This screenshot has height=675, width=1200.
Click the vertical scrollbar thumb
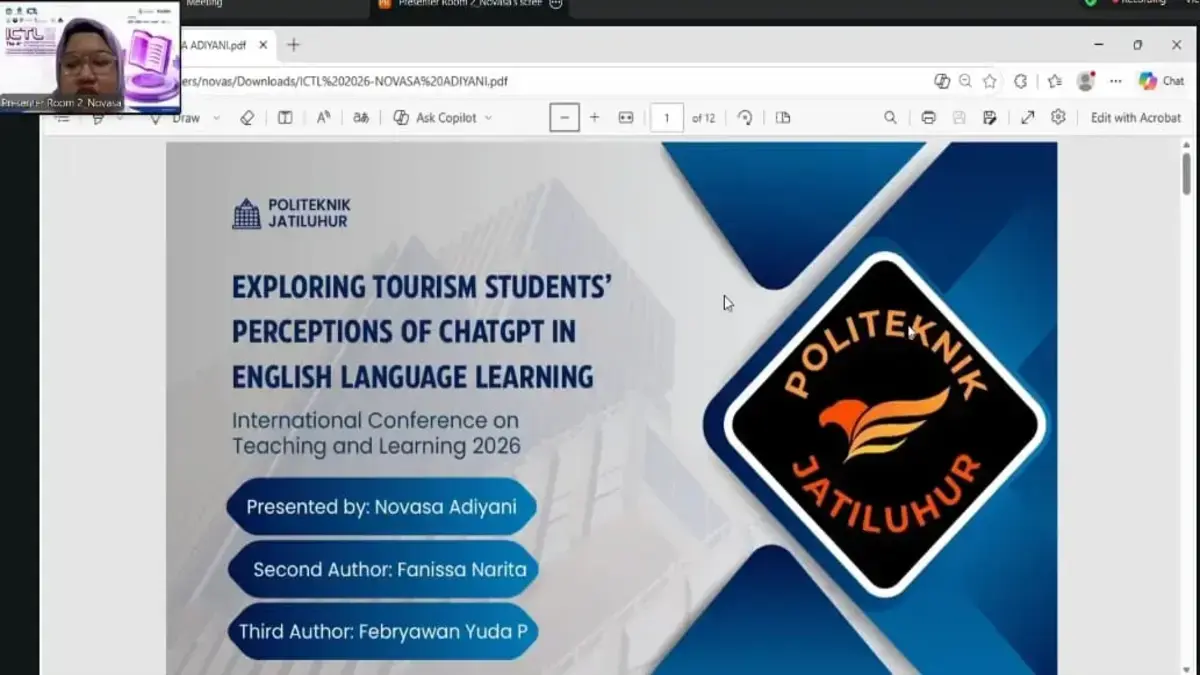tap(1186, 172)
